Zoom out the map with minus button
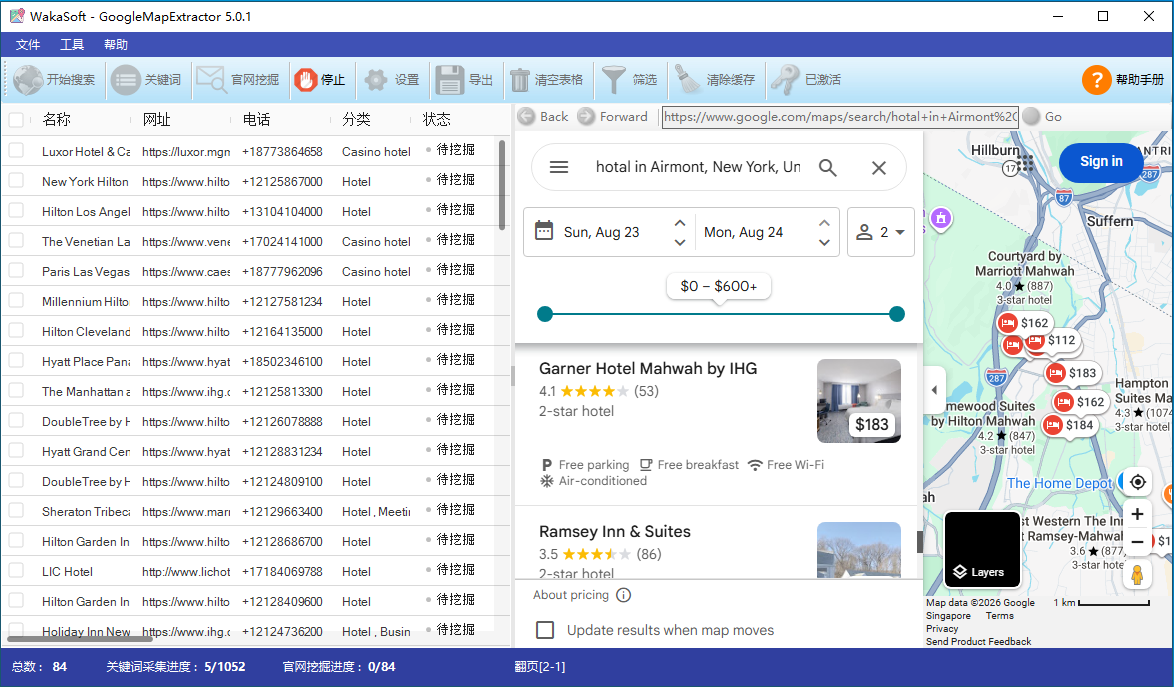 point(1137,542)
